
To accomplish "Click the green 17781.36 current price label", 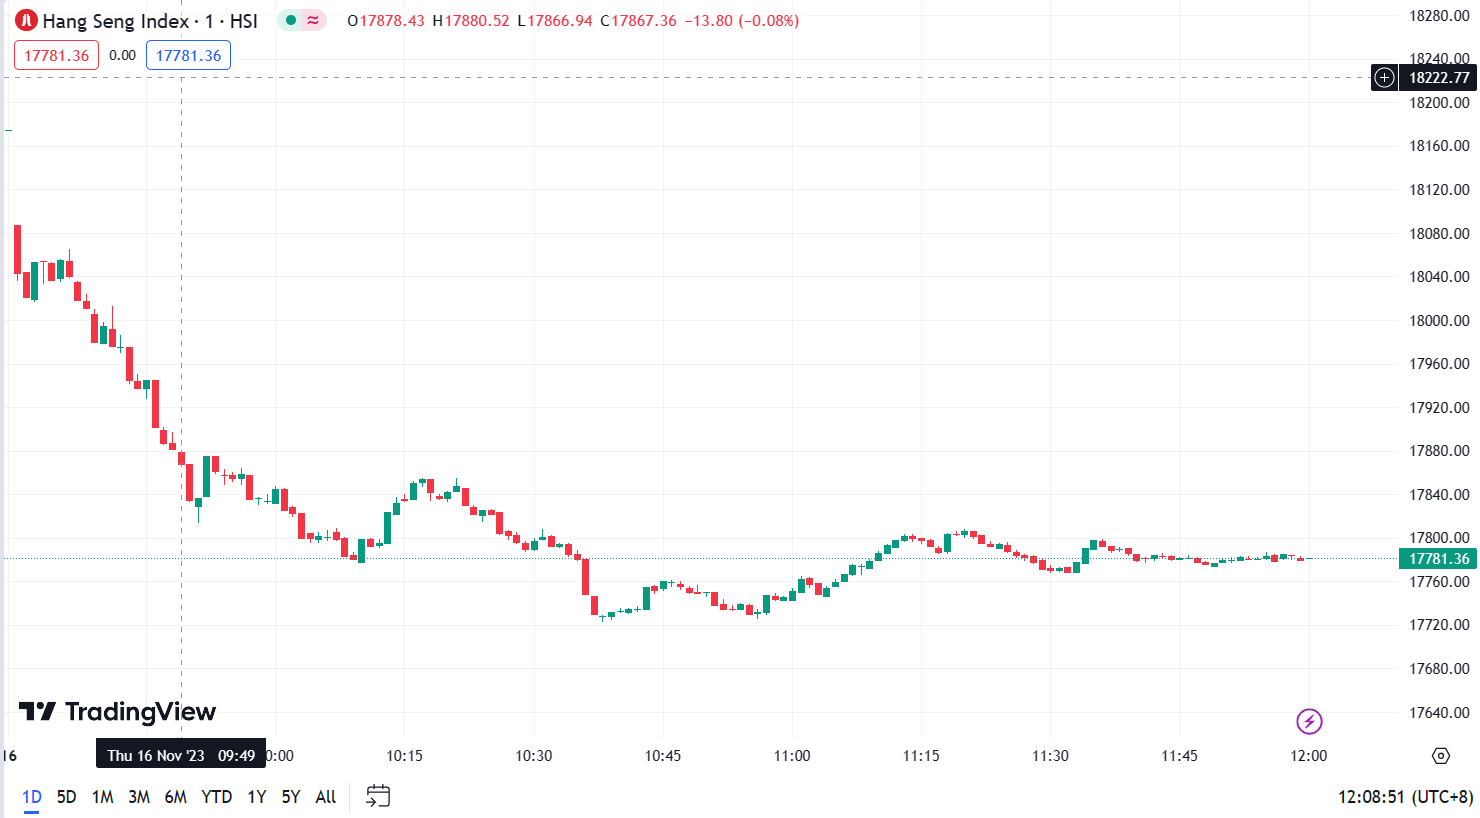I will (x=1438, y=559).
